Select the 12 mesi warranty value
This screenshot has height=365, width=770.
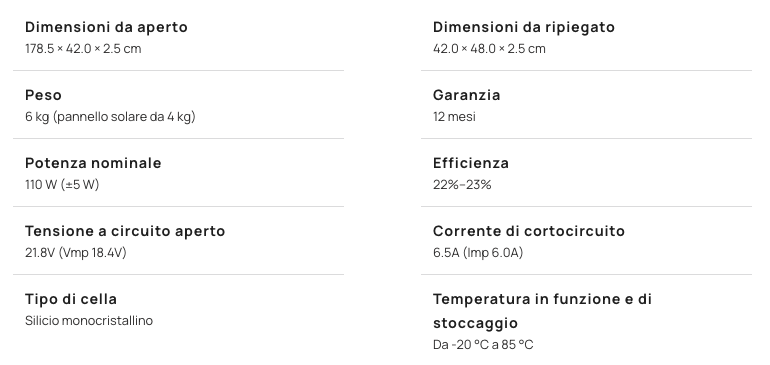(454, 117)
